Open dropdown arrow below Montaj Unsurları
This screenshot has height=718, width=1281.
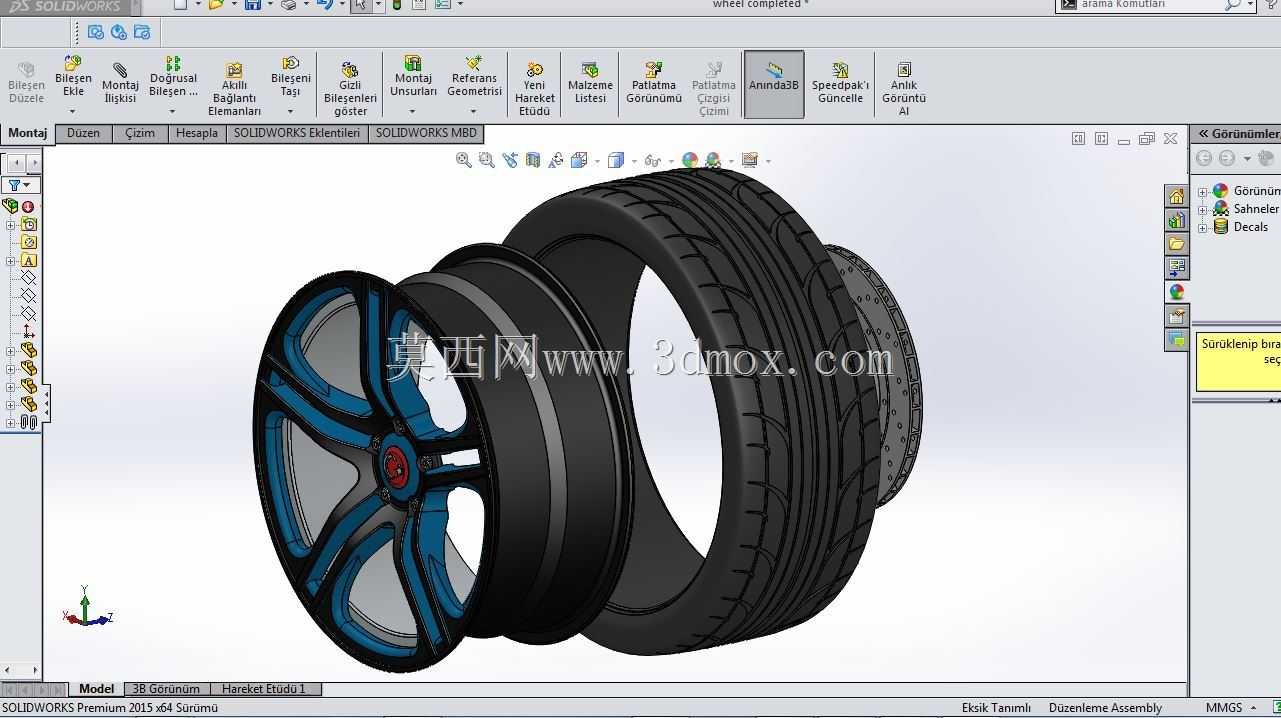(412, 111)
